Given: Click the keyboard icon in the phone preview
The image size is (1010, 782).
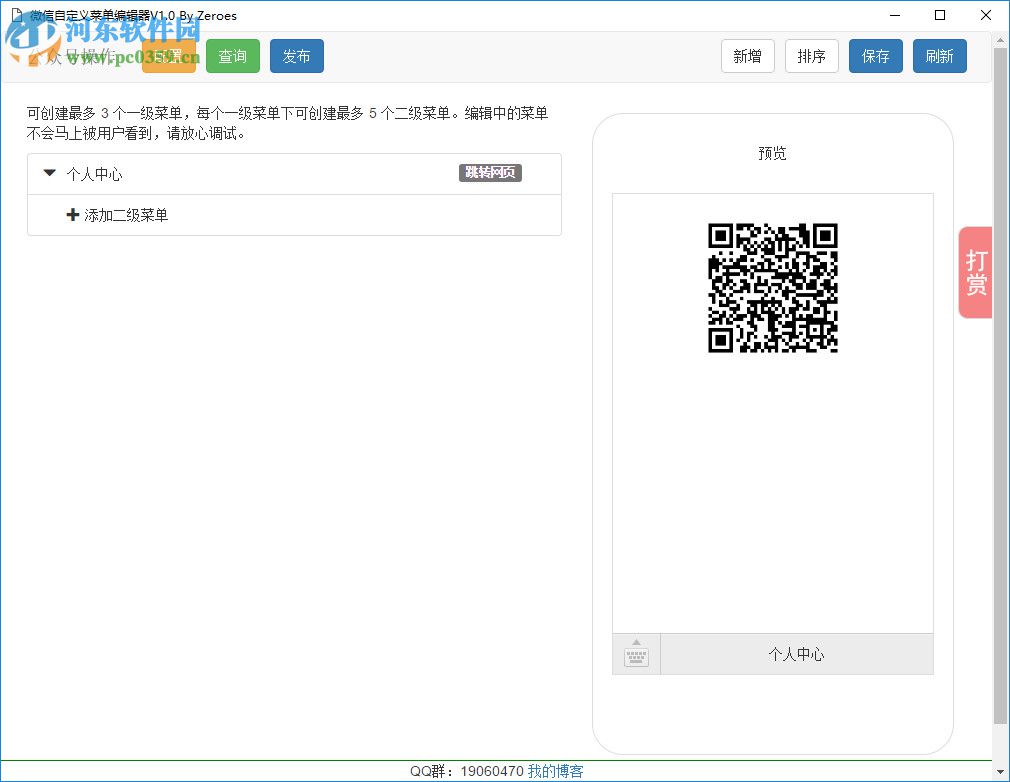Looking at the screenshot, I should coord(637,655).
